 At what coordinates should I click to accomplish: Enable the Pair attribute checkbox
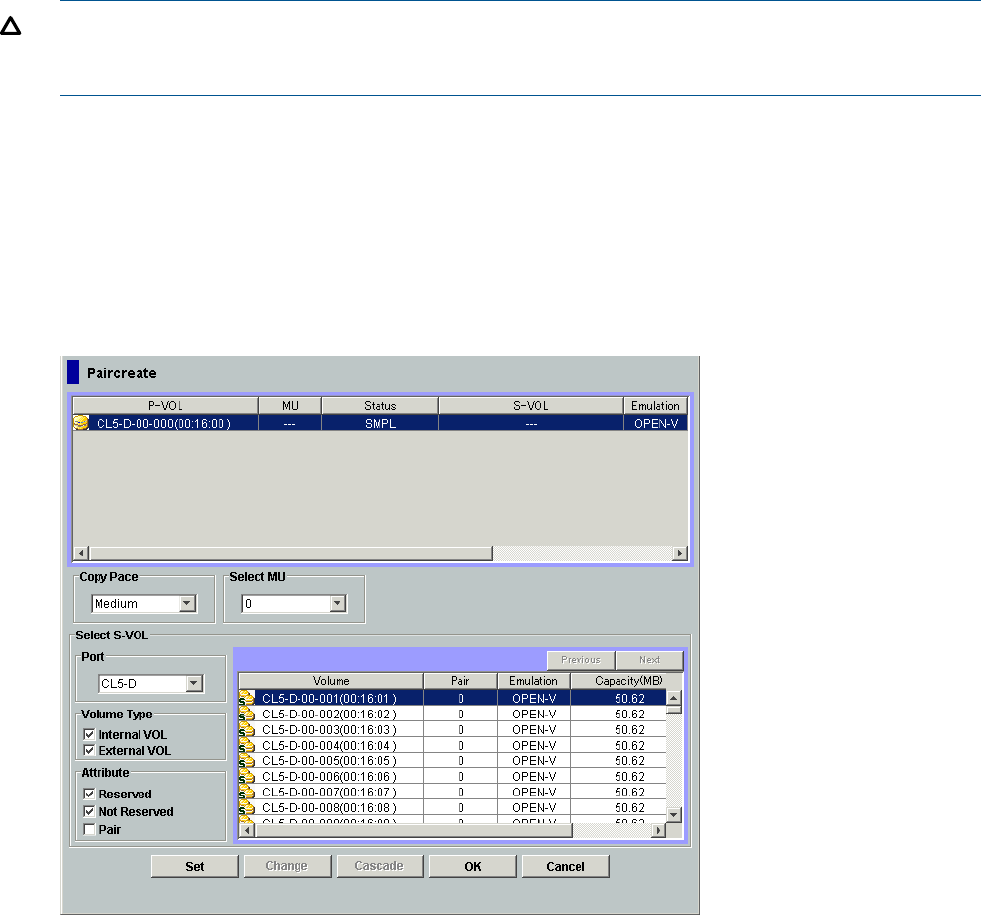pyautogui.click(x=89, y=830)
